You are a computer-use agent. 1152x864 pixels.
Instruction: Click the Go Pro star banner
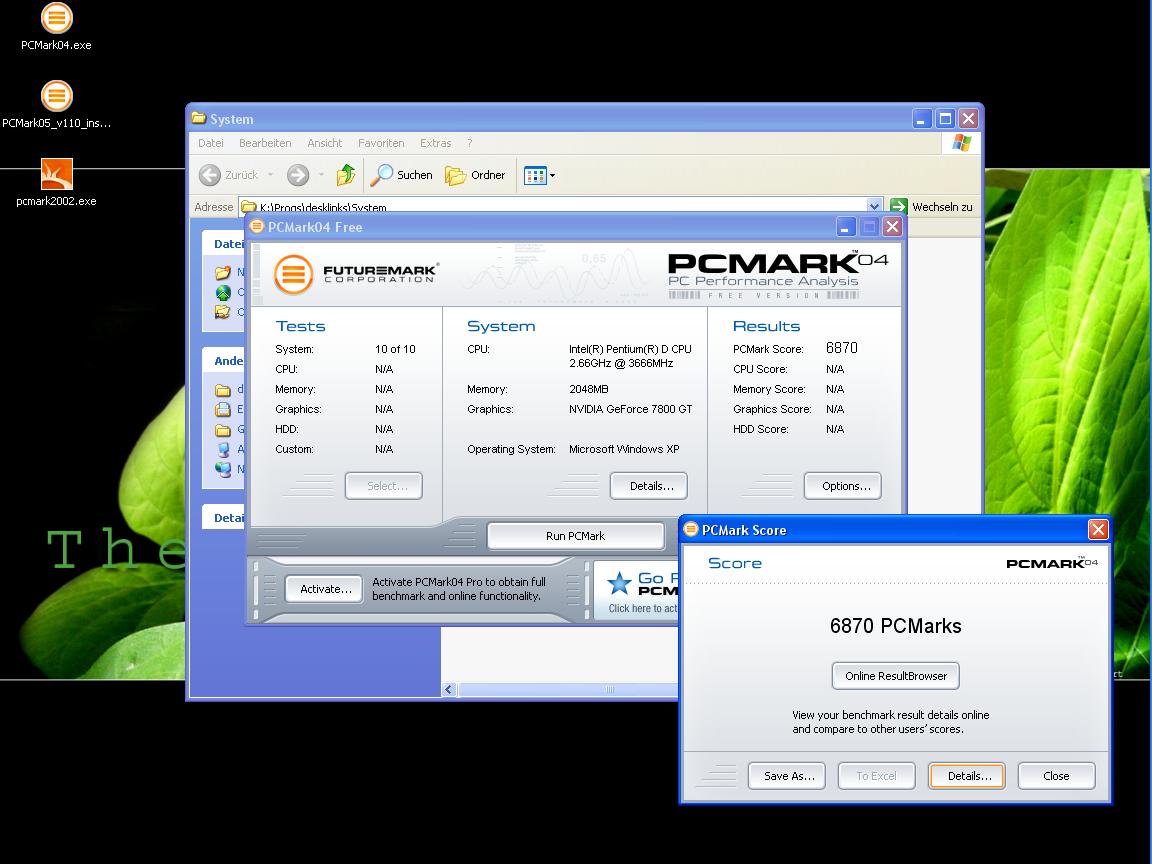(x=636, y=591)
